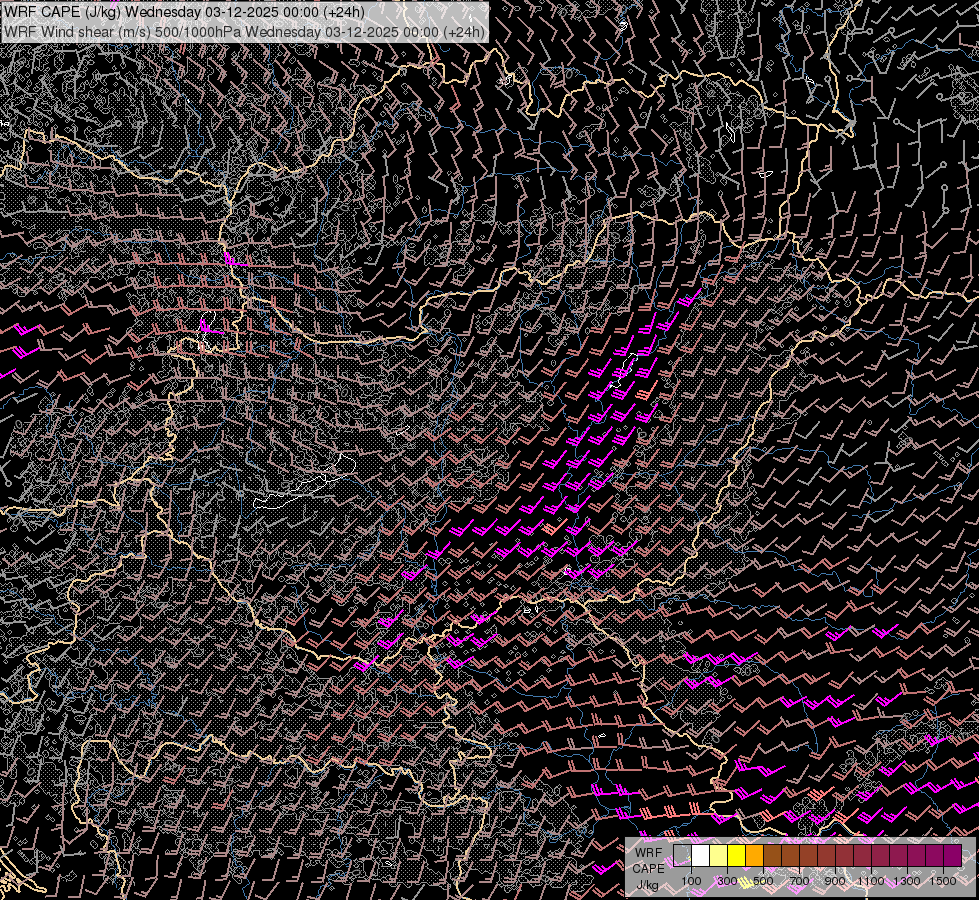
Task: Click the white CAPE legend swatch
Action: [700, 856]
